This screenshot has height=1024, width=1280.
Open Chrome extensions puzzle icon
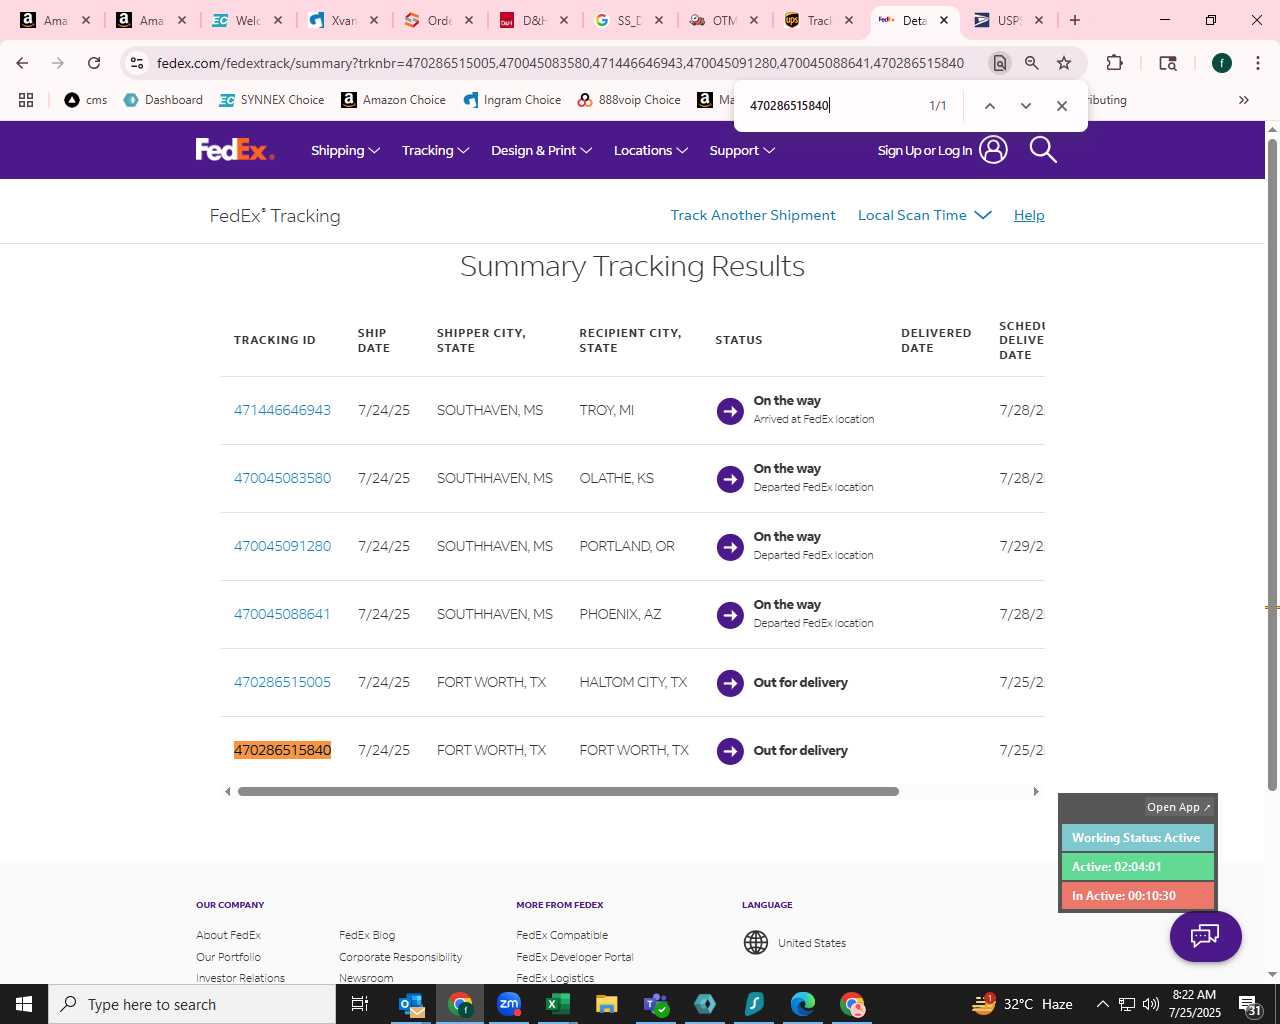(x=1115, y=63)
